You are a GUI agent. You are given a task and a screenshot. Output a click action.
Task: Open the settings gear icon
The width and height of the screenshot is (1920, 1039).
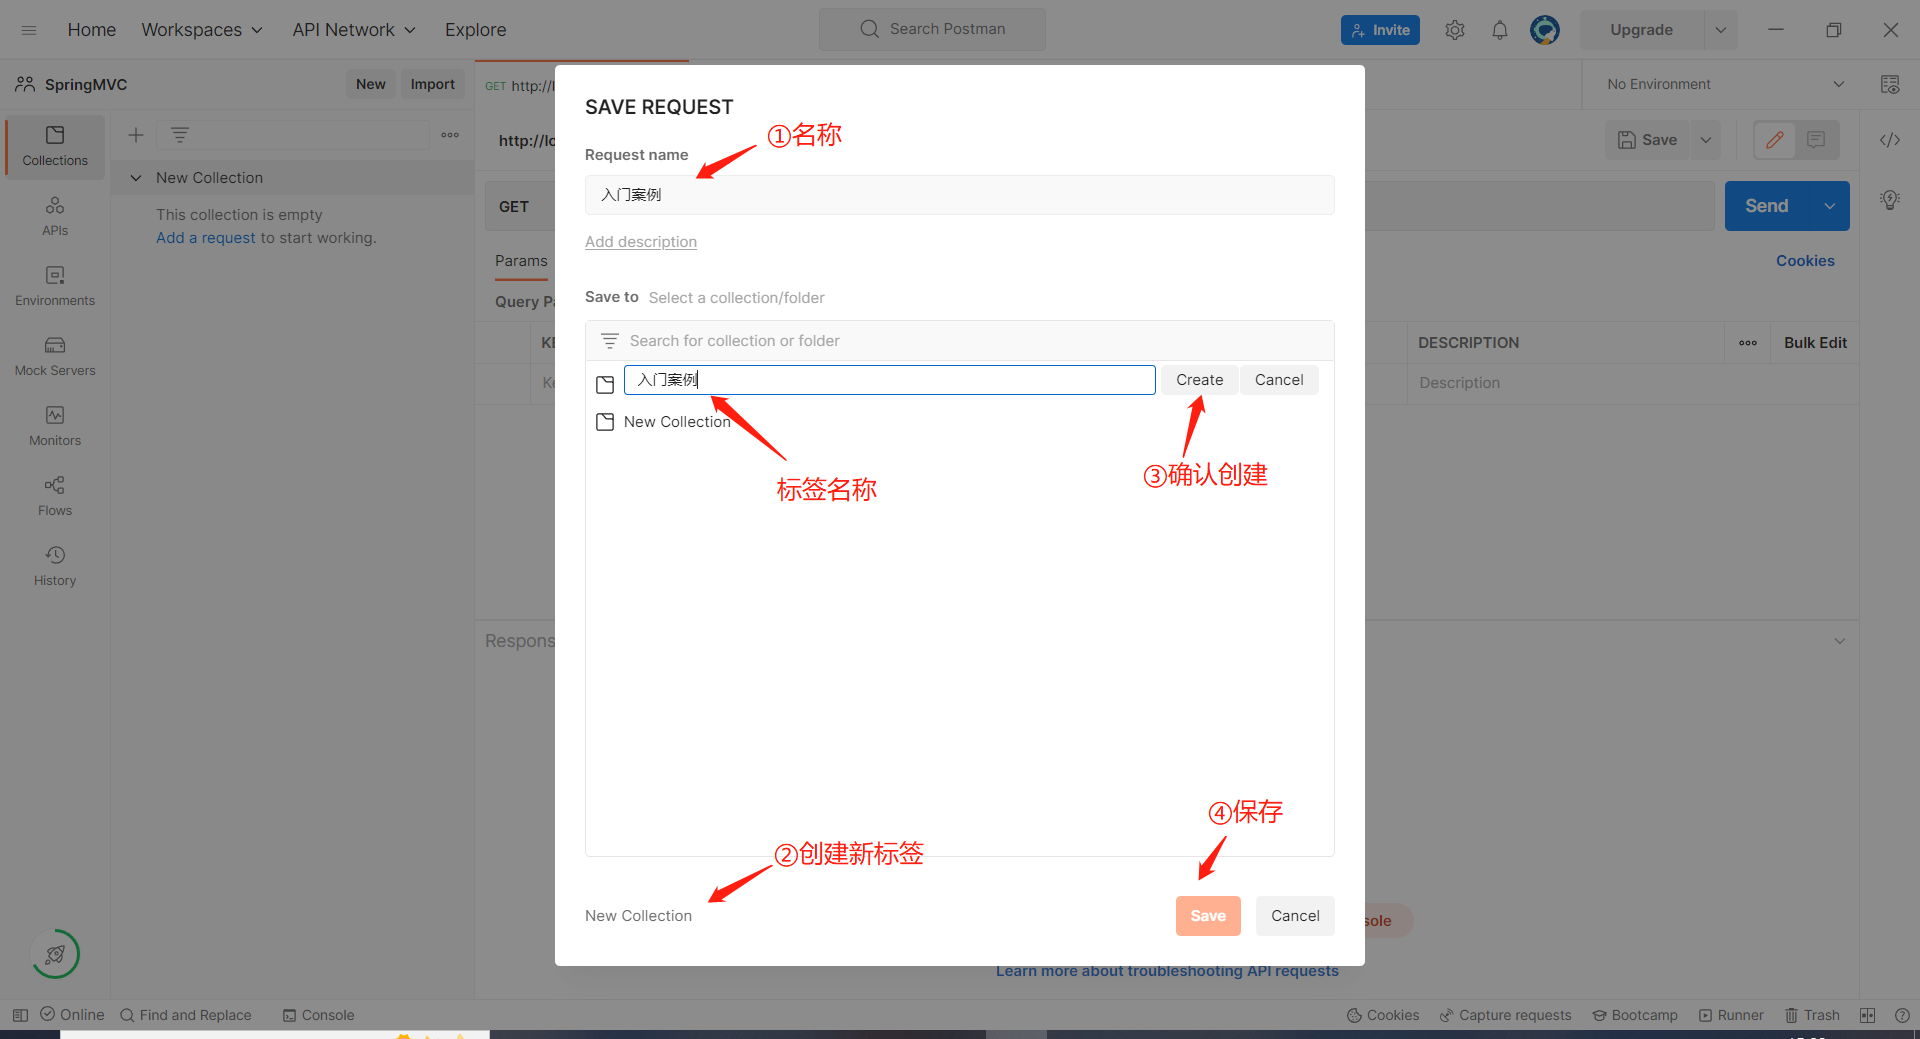[1455, 30]
